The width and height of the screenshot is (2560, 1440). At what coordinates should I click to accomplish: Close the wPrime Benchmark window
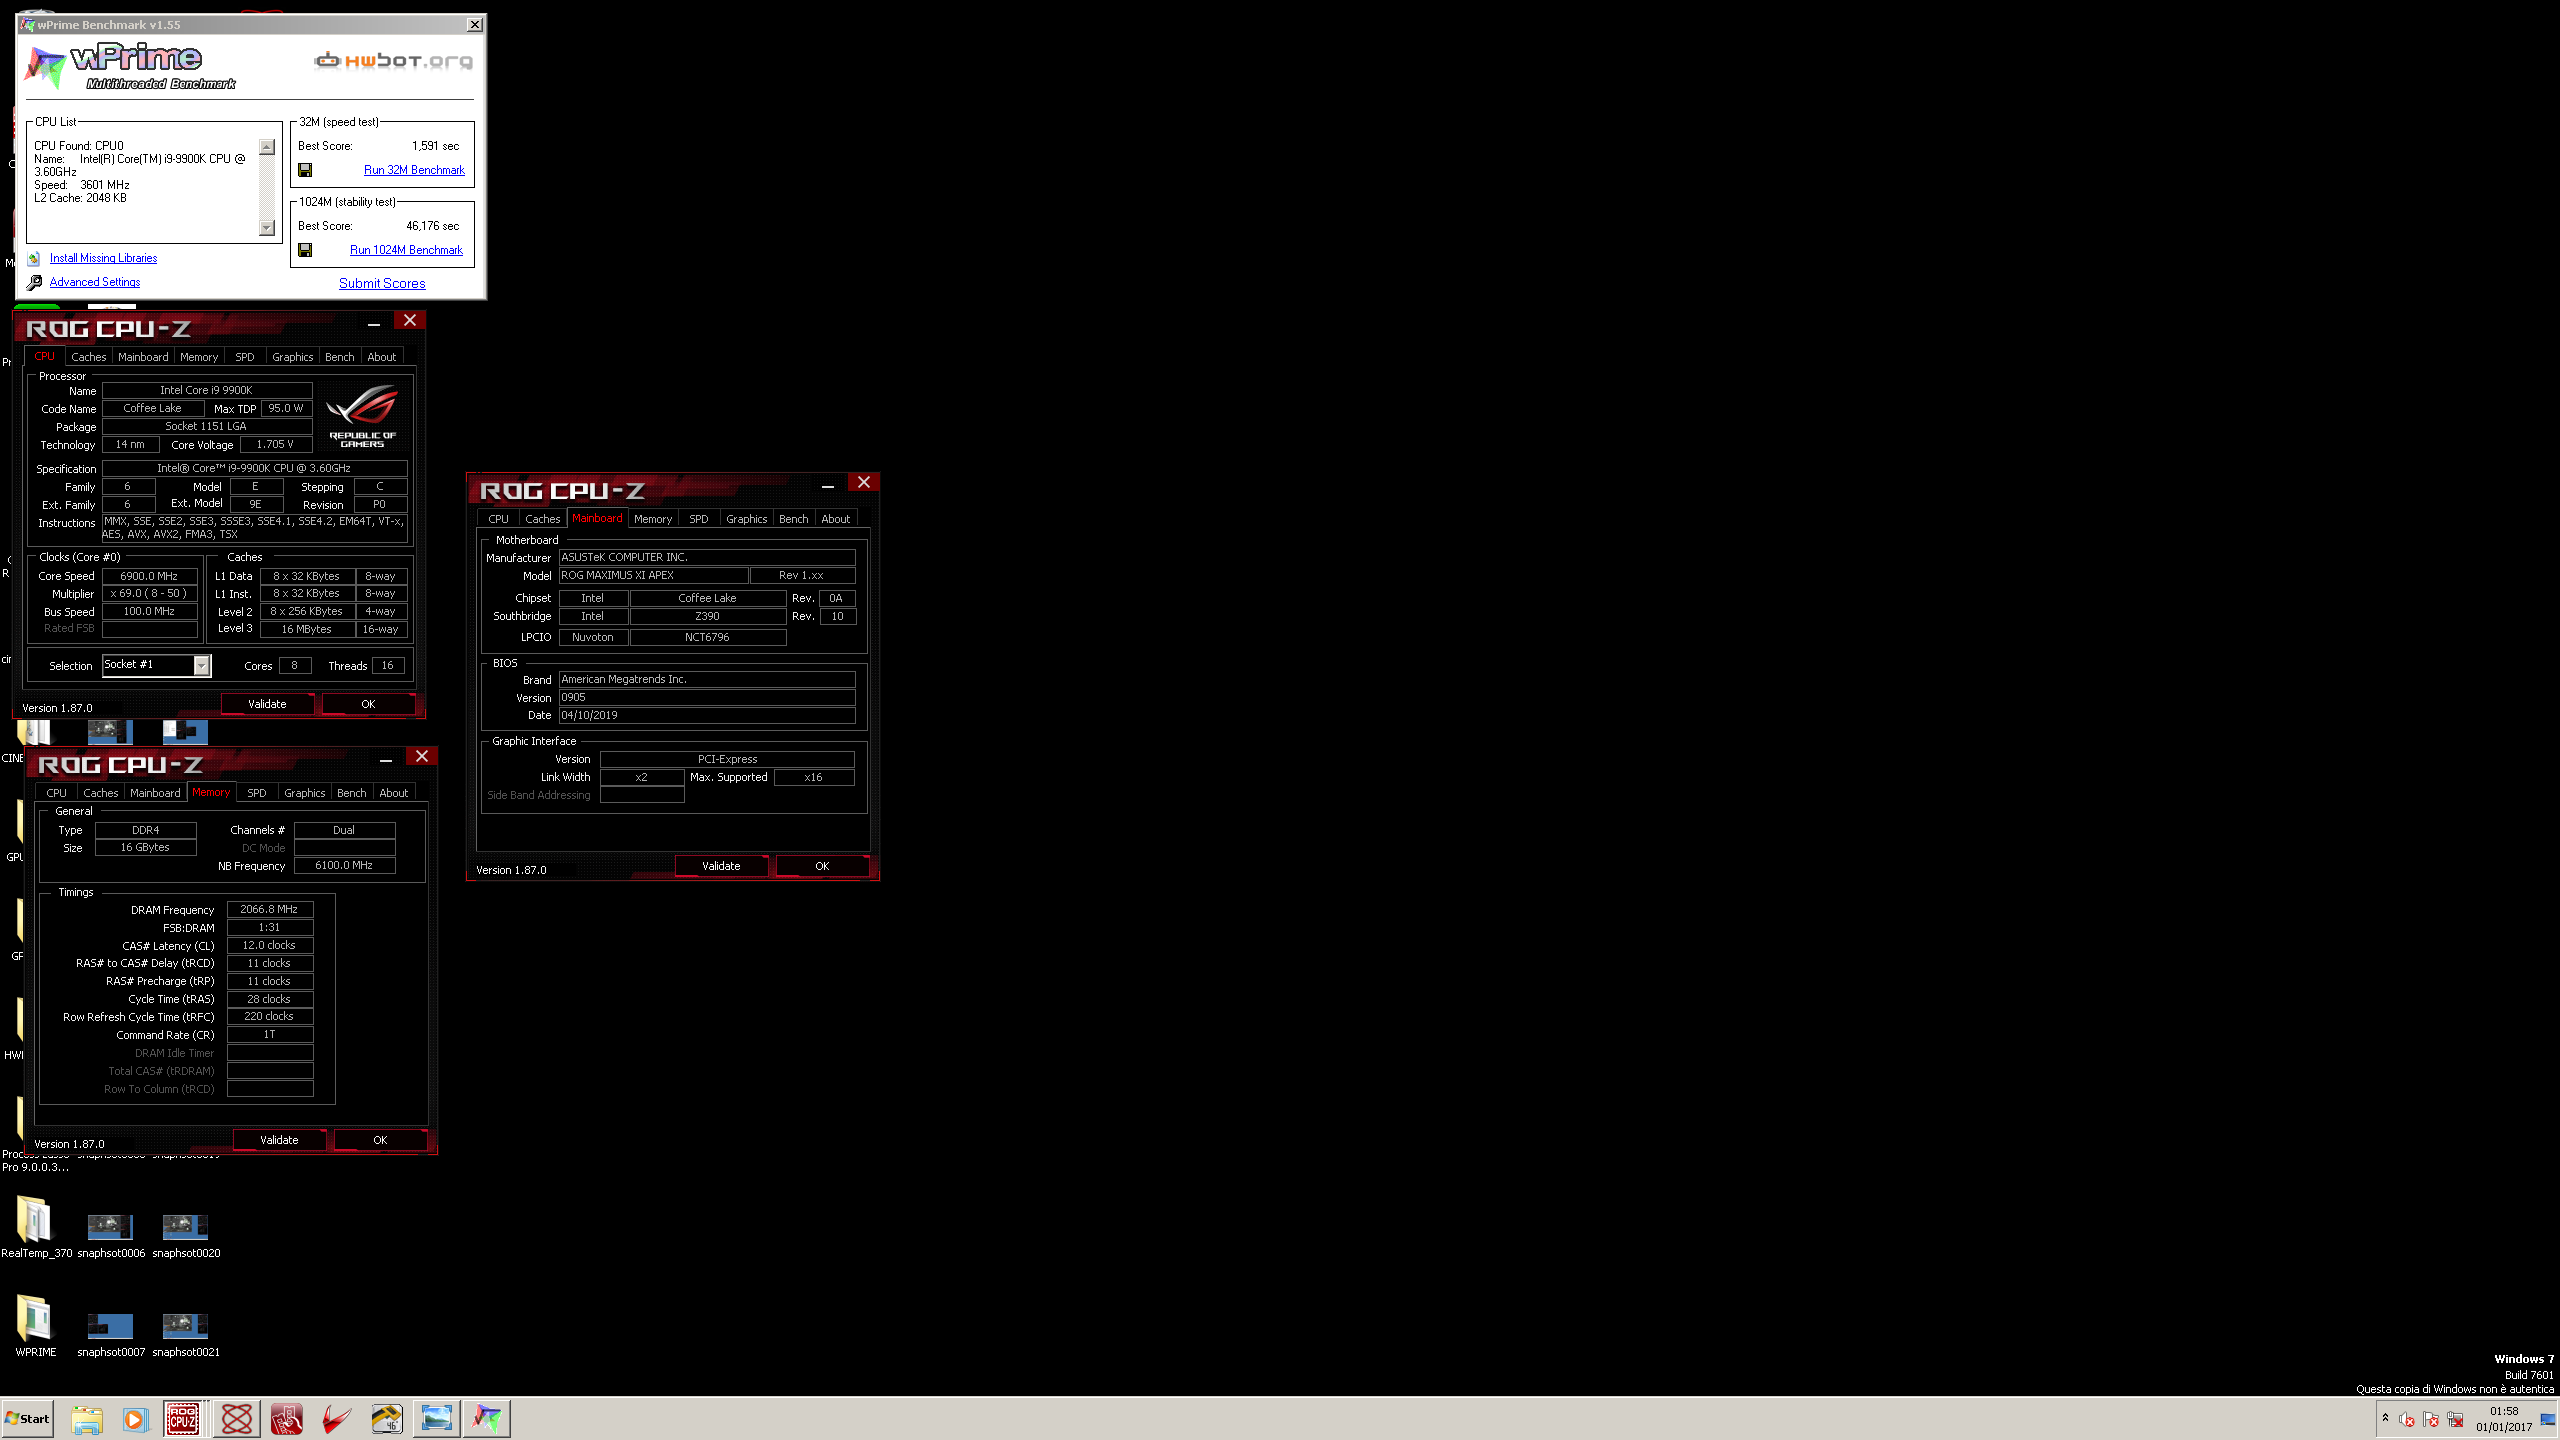click(x=475, y=24)
